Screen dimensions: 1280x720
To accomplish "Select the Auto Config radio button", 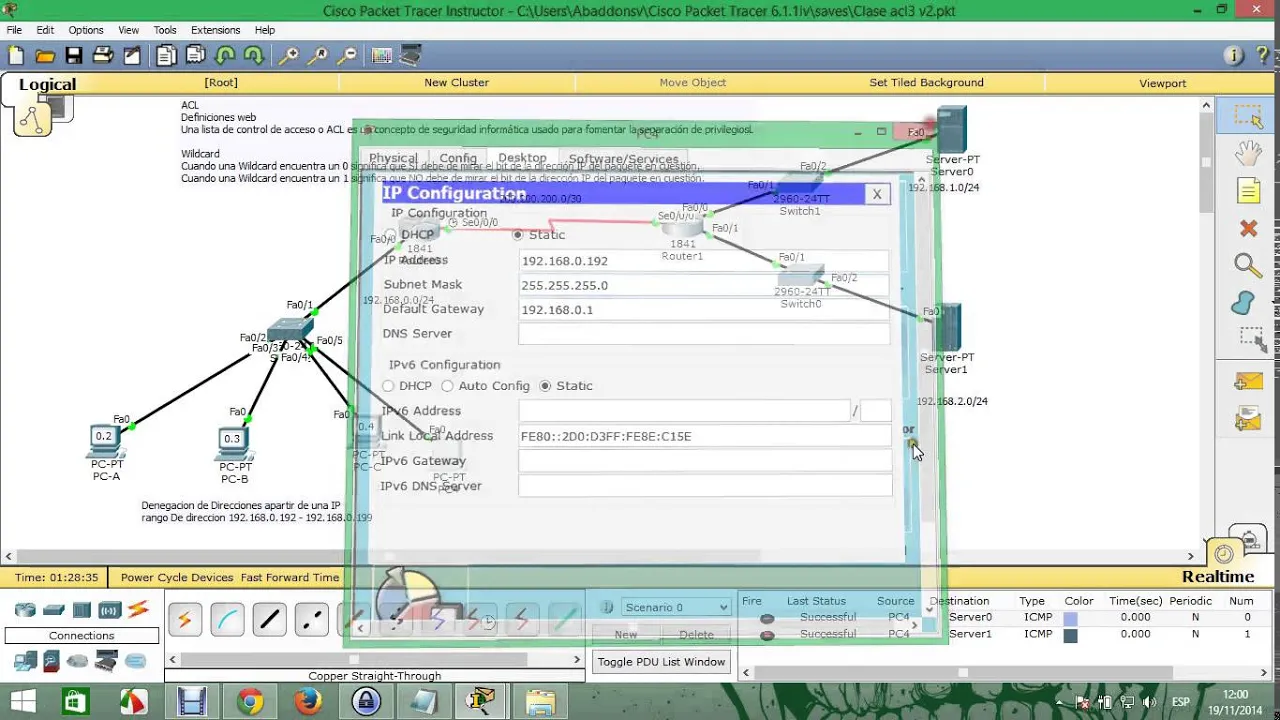I will [447, 386].
